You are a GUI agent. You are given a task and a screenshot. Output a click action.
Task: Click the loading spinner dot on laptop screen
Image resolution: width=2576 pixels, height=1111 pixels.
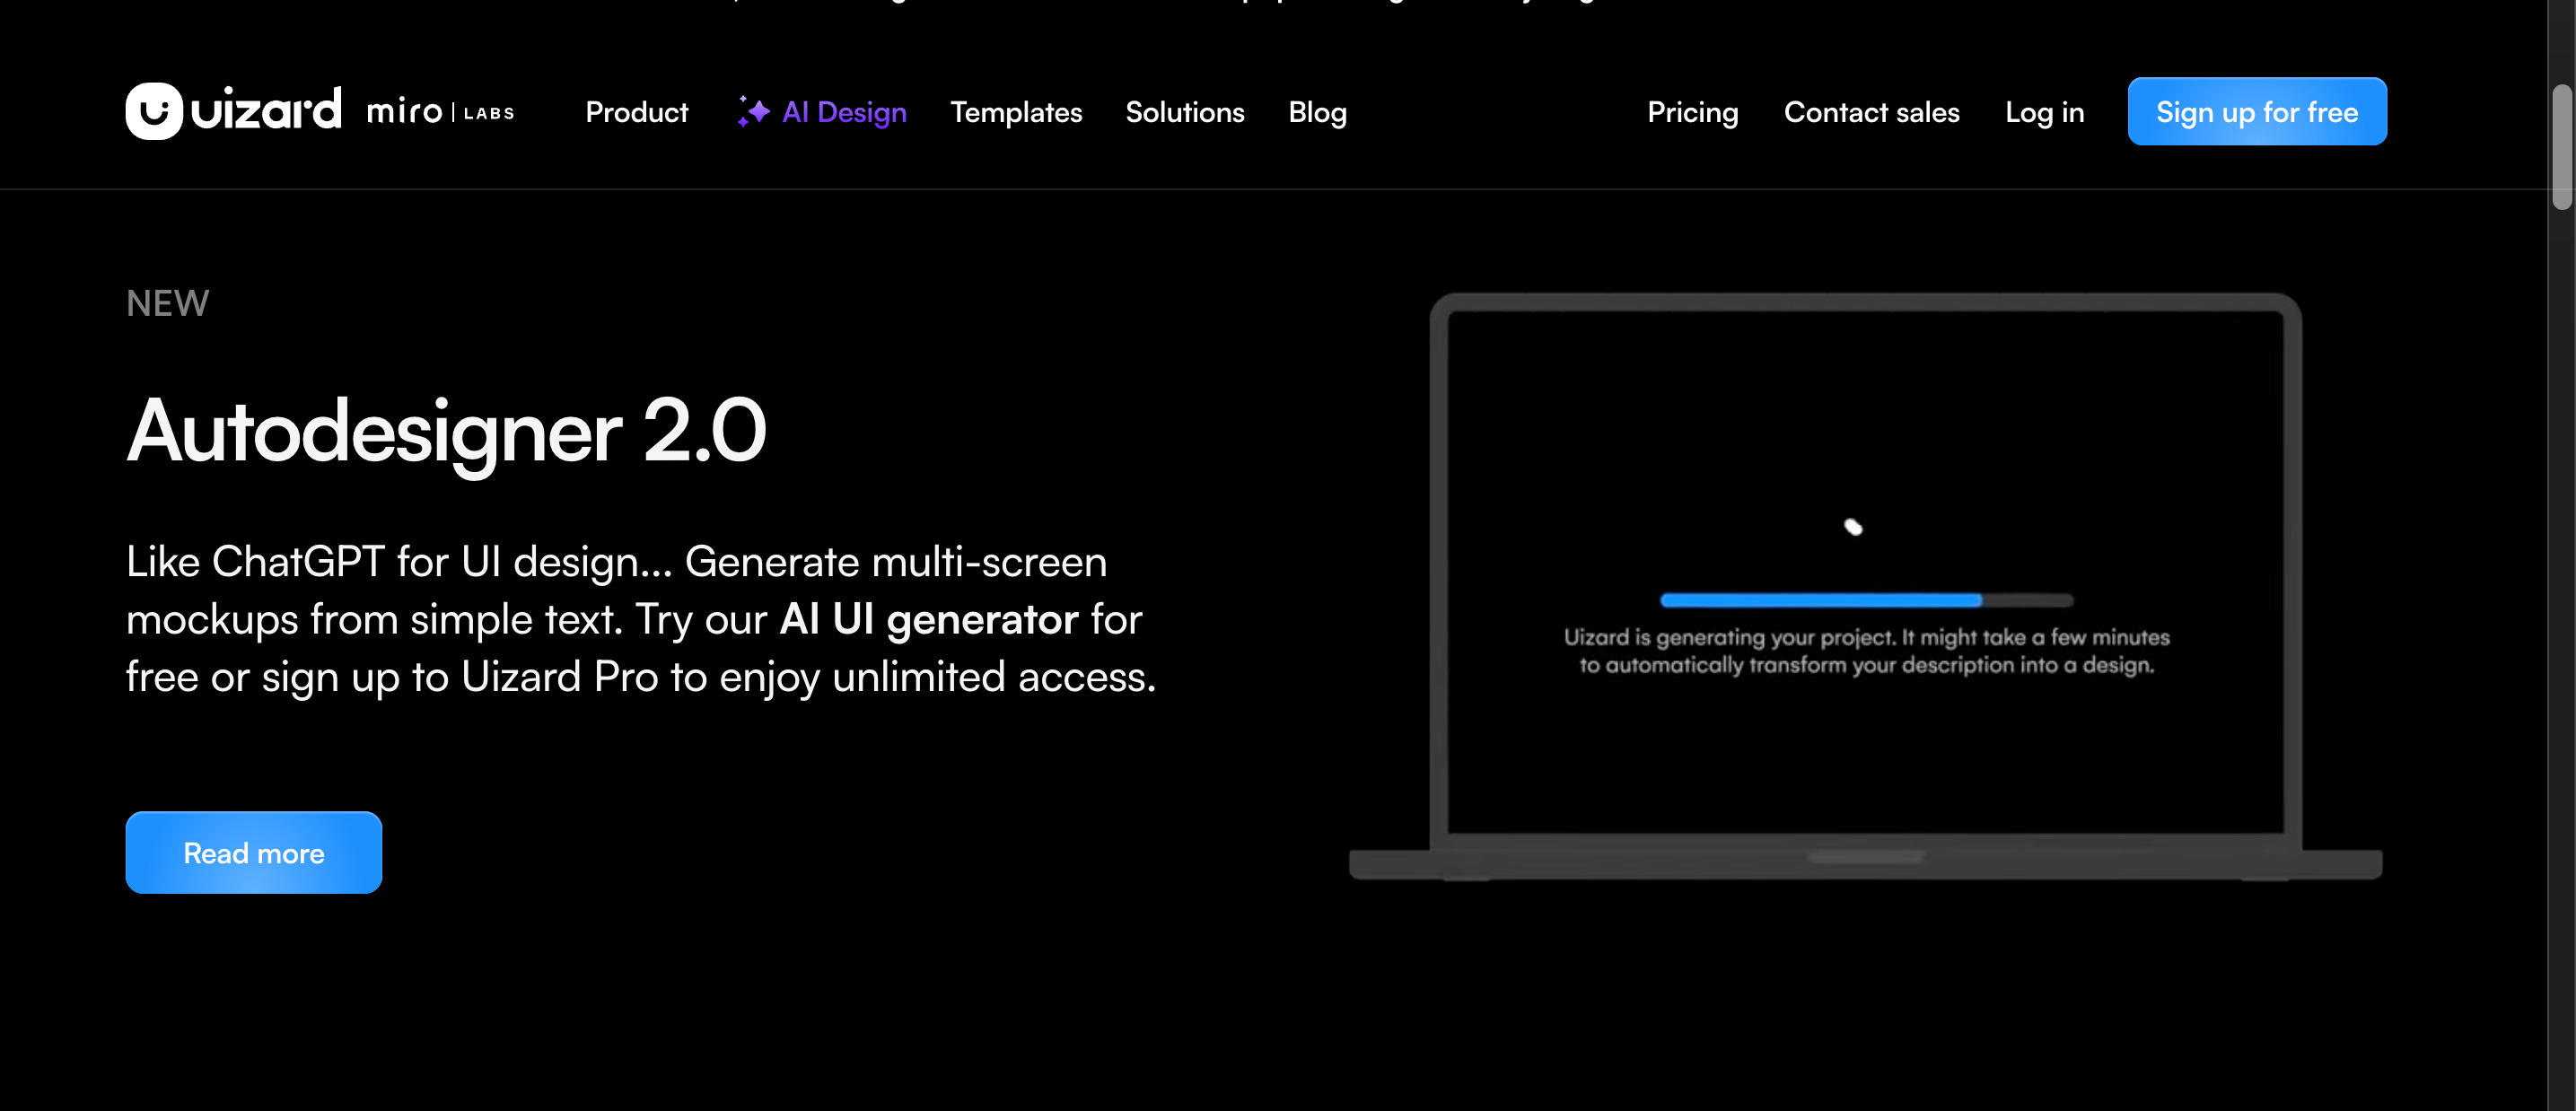[x=1853, y=527]
